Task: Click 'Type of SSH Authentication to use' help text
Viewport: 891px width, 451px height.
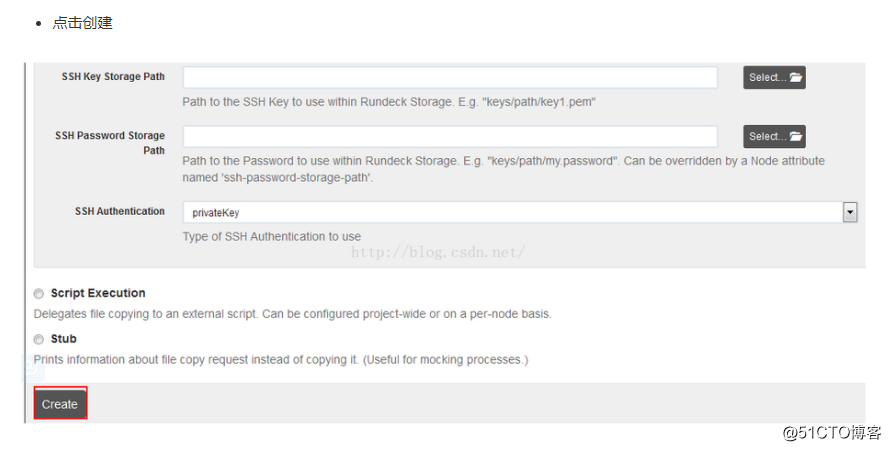Action: coord(272,236)
